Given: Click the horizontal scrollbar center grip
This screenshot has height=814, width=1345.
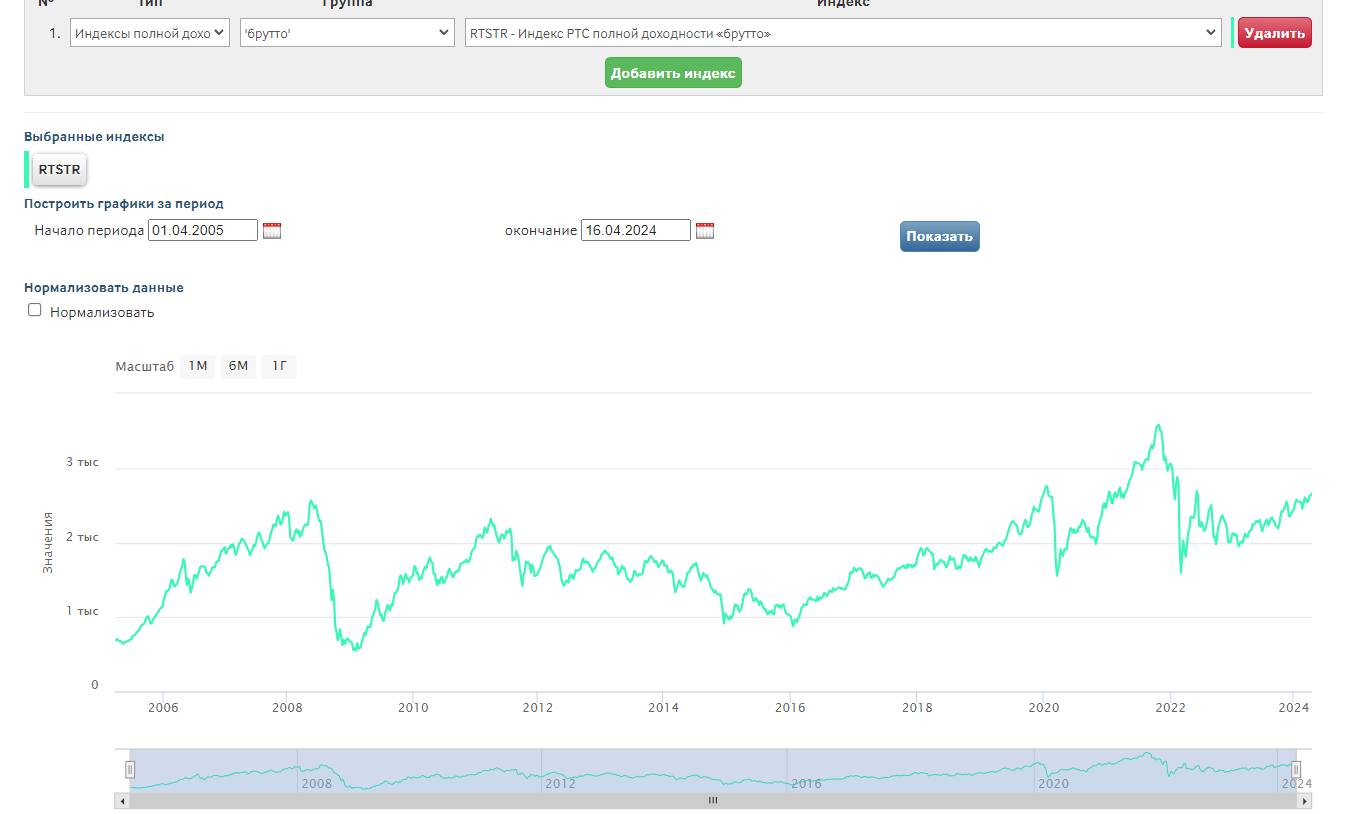Looking at the screenshot, I should (x=713, y=801).
